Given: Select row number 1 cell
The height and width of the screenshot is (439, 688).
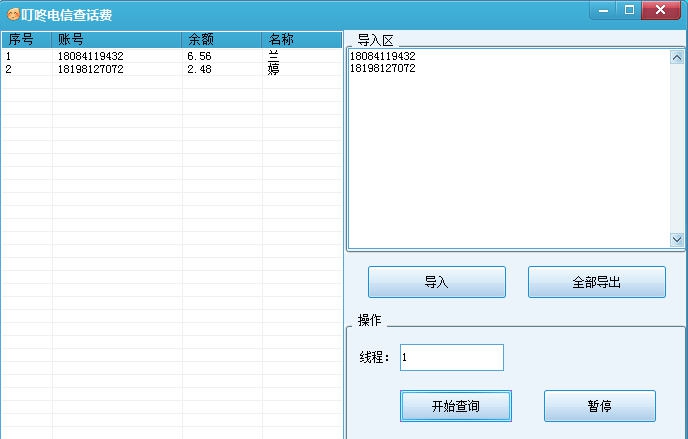Looking at the screenshot, I should pos(8,56).
